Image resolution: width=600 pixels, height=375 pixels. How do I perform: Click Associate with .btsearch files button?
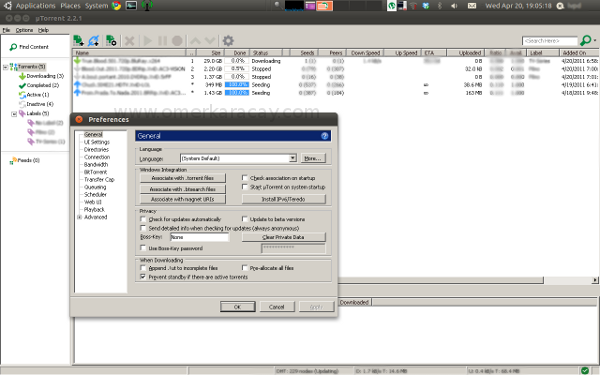click(x=183, y=189)
